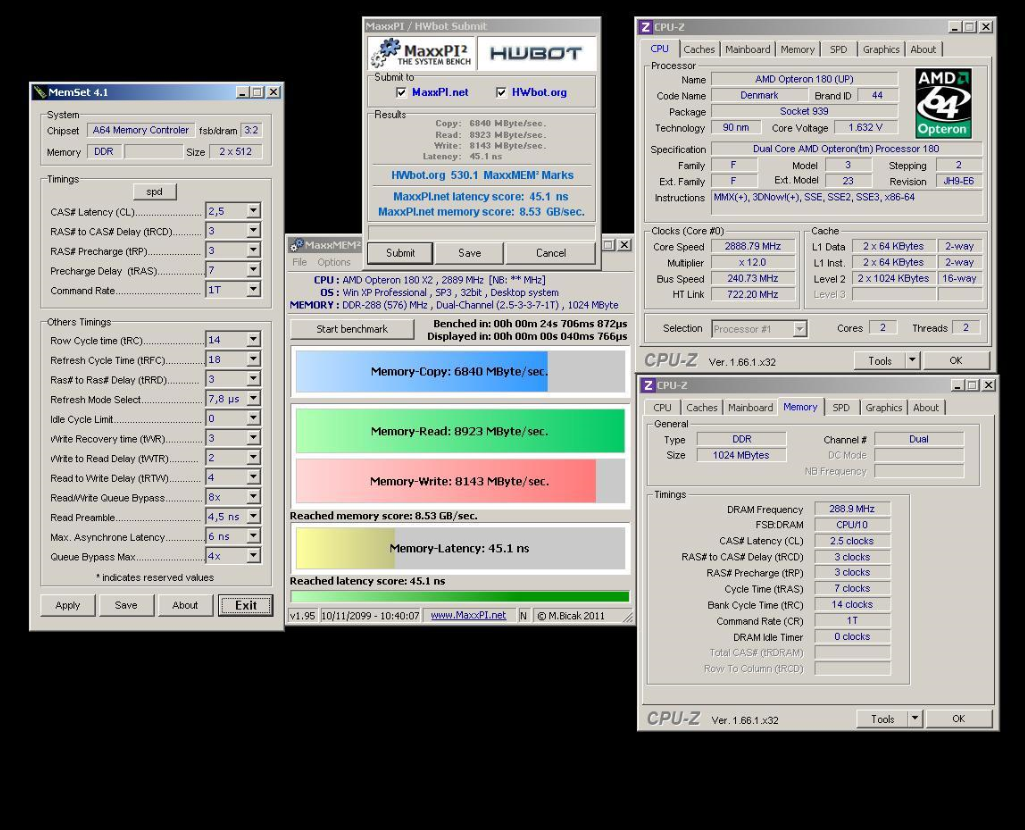Click the DRAM Frequency 288.9 MHz value

pyautogui.click(x=851, y=508)
